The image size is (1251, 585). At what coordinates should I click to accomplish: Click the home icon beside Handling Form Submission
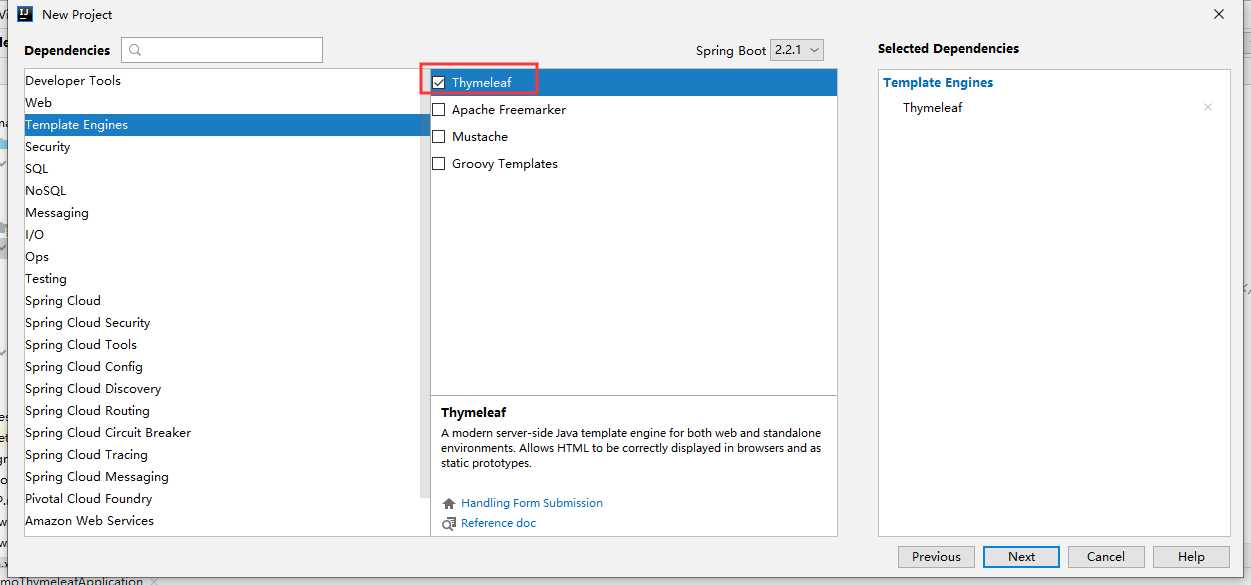(449, 504)
